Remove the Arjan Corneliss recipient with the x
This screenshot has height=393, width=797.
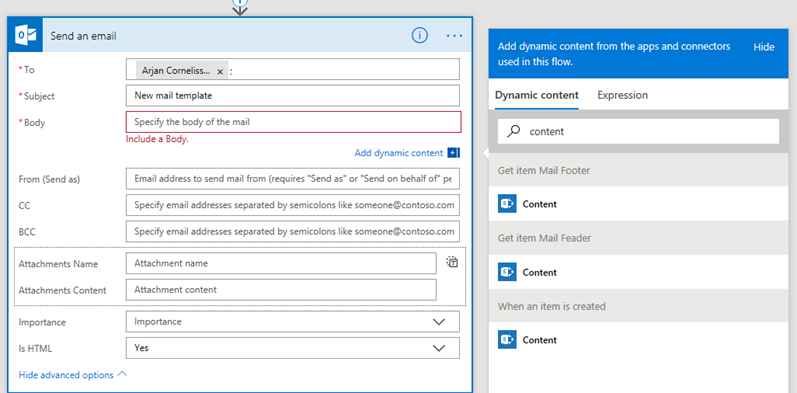coord(220,72)
